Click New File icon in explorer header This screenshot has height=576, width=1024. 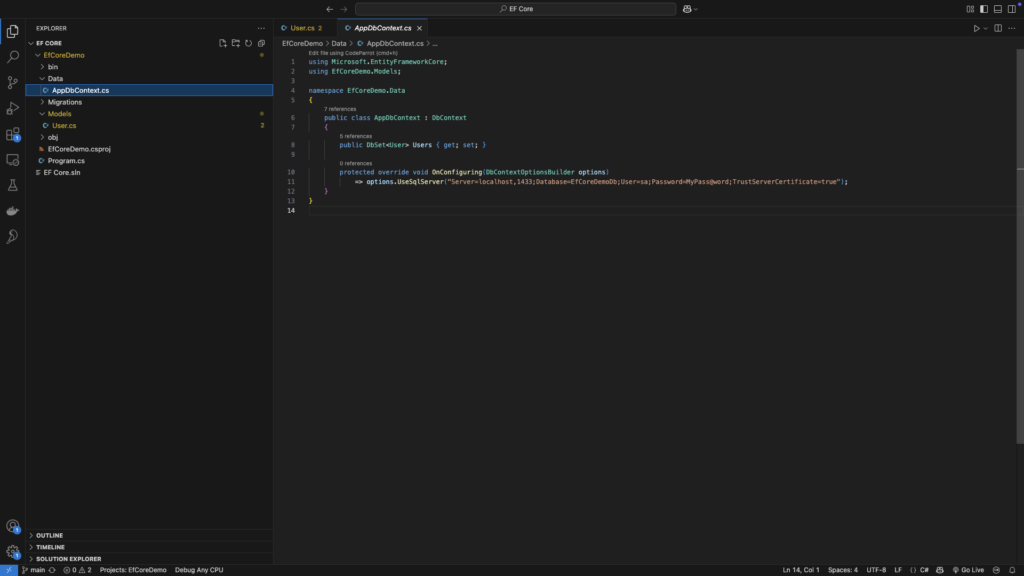tap(223, 43)
